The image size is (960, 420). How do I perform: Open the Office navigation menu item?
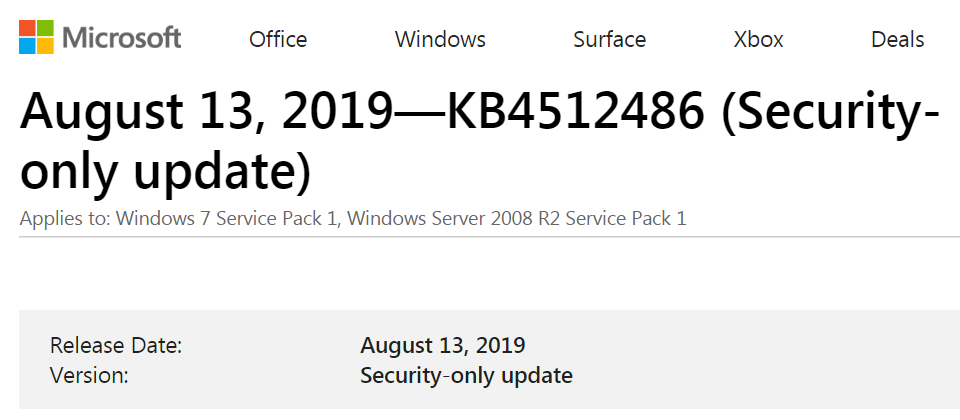pos(278,39)
